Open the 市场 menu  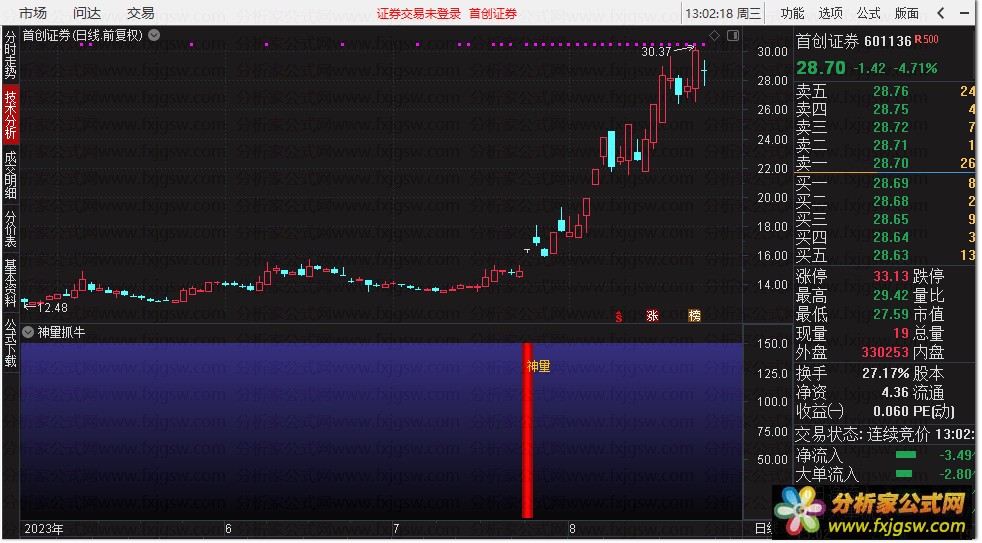click(33, 13)
